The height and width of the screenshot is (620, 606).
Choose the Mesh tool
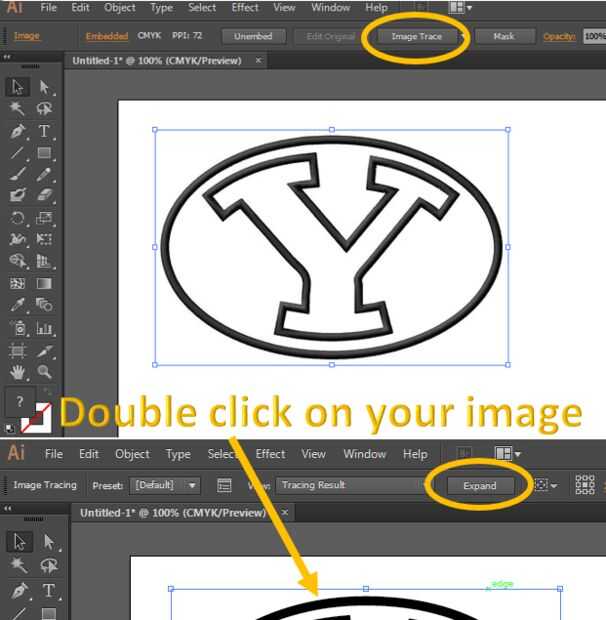coord(17,283)
